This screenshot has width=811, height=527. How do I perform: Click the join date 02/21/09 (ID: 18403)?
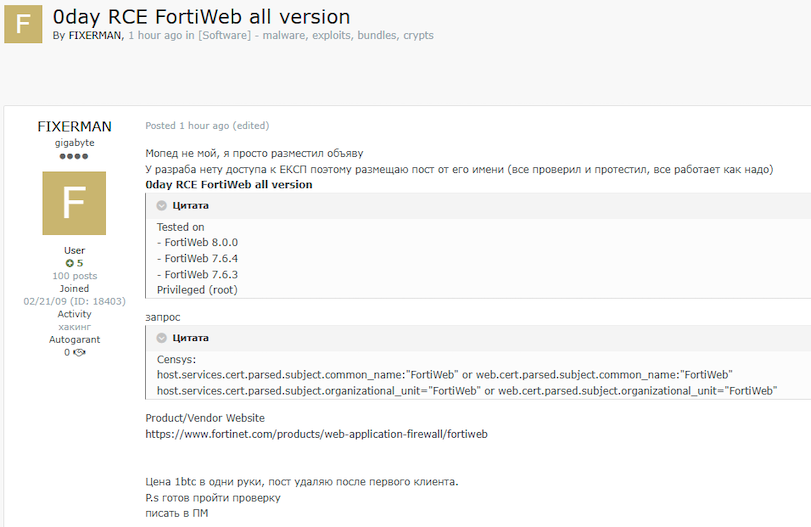[x=74, y=301]
